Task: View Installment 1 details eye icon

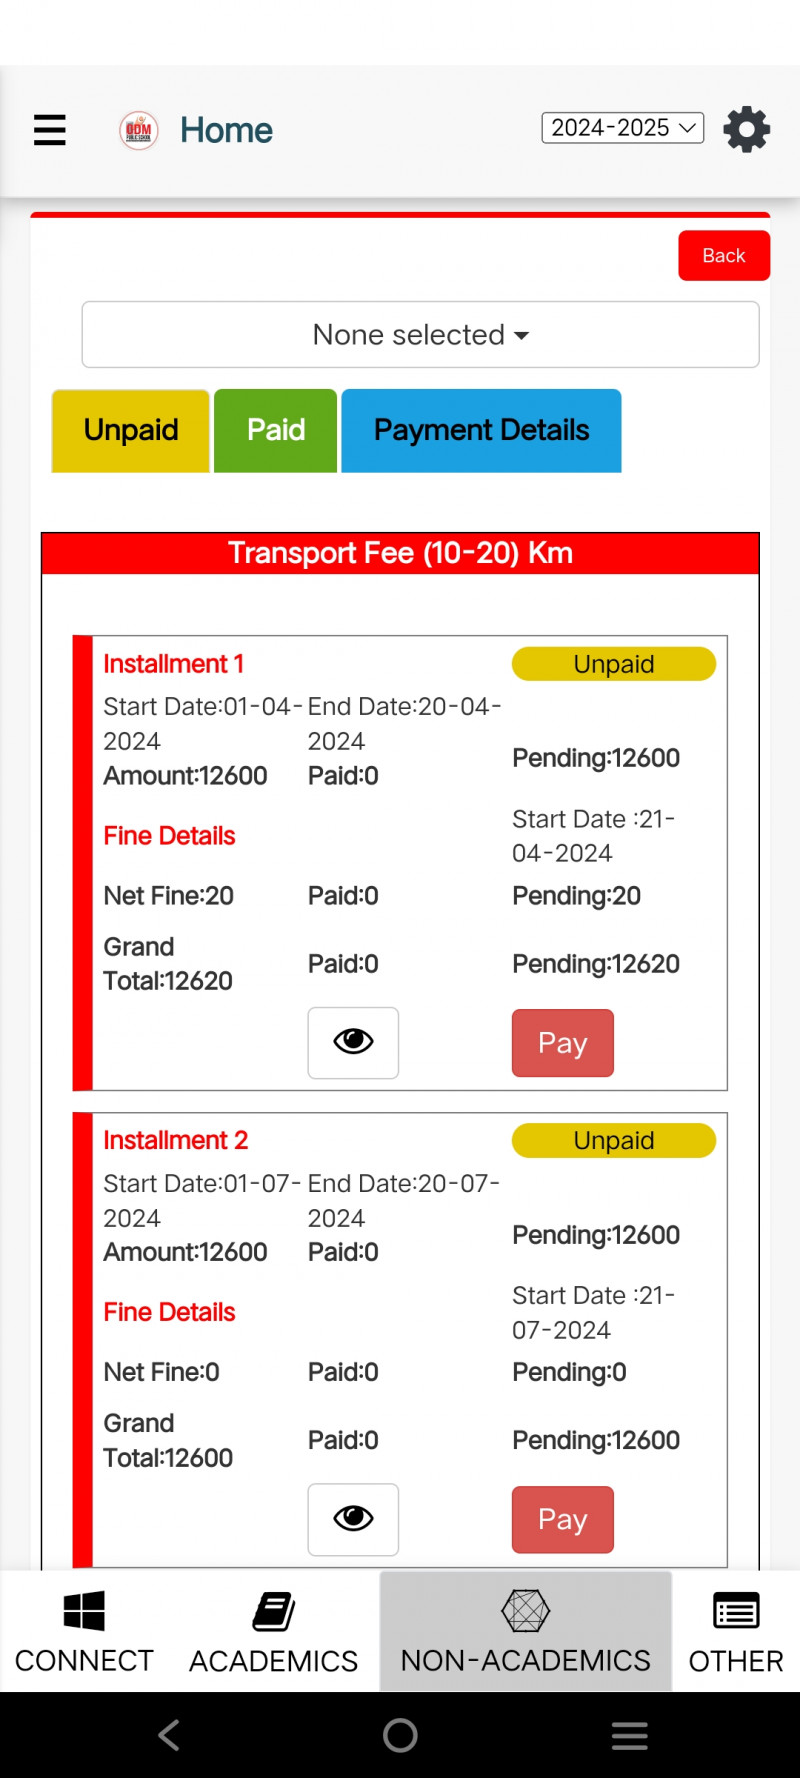Action: coord(353,1042)
